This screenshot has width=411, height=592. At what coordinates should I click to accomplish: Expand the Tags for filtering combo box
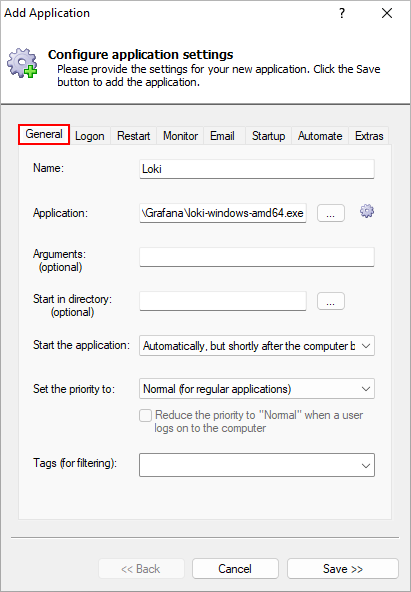(257, 465)
